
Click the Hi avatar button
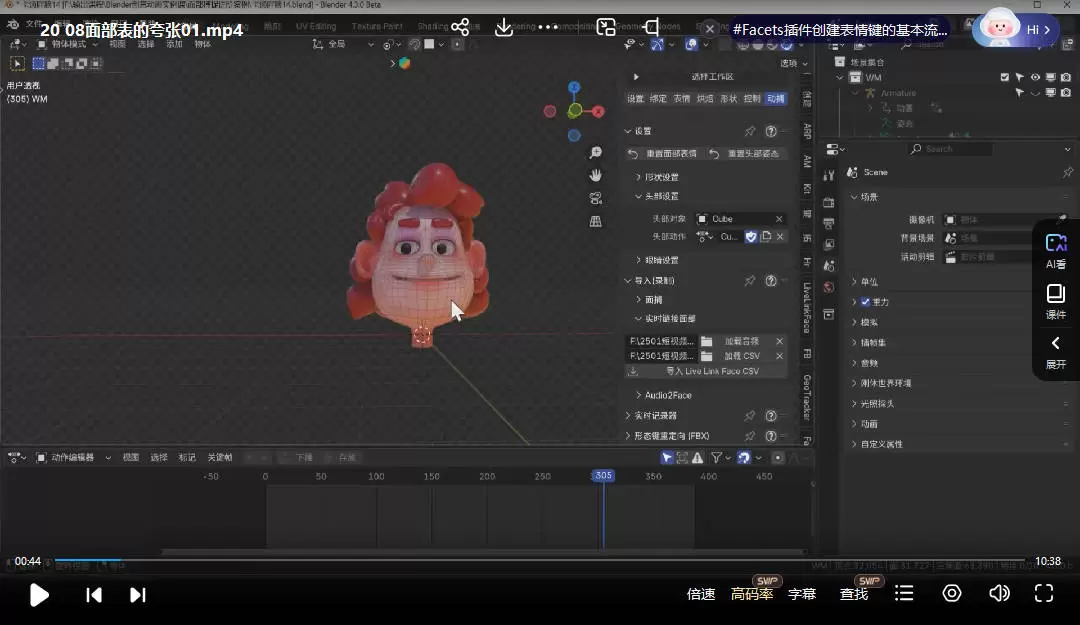(x=1015, y=30)
